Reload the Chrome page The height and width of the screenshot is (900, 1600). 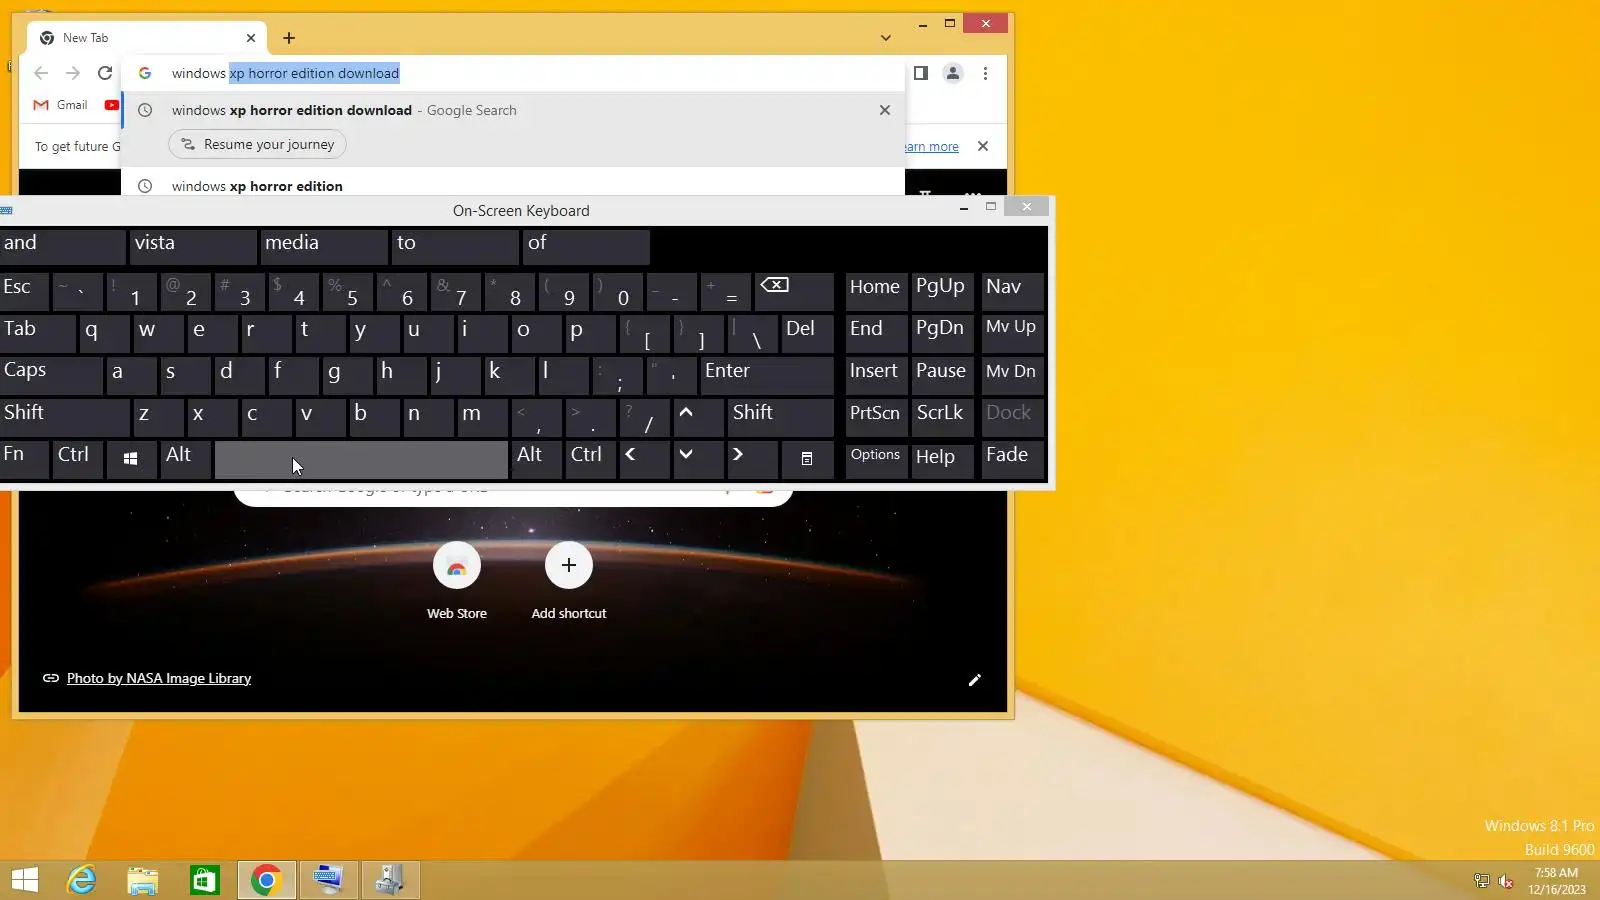[x=105, y=73]
